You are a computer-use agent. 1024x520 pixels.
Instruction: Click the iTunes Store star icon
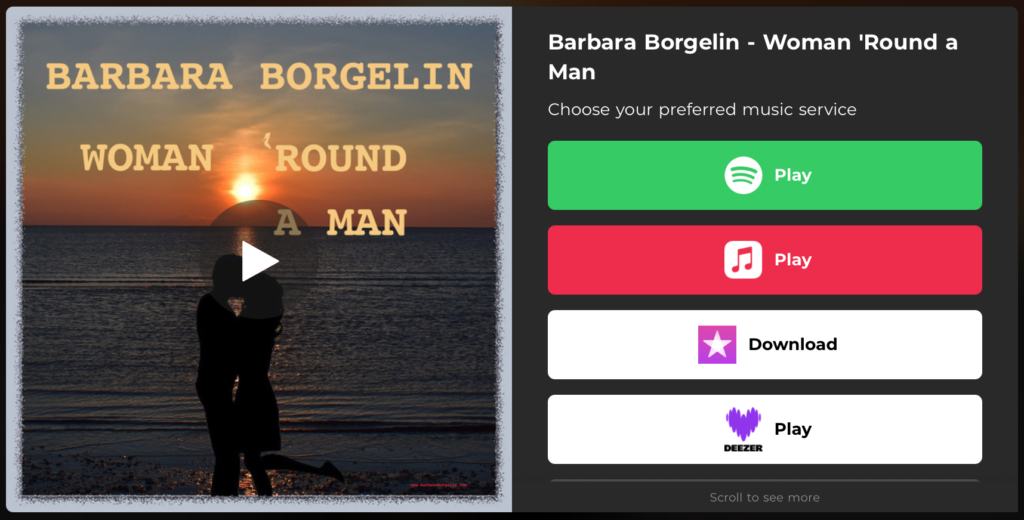coord(717,345)
